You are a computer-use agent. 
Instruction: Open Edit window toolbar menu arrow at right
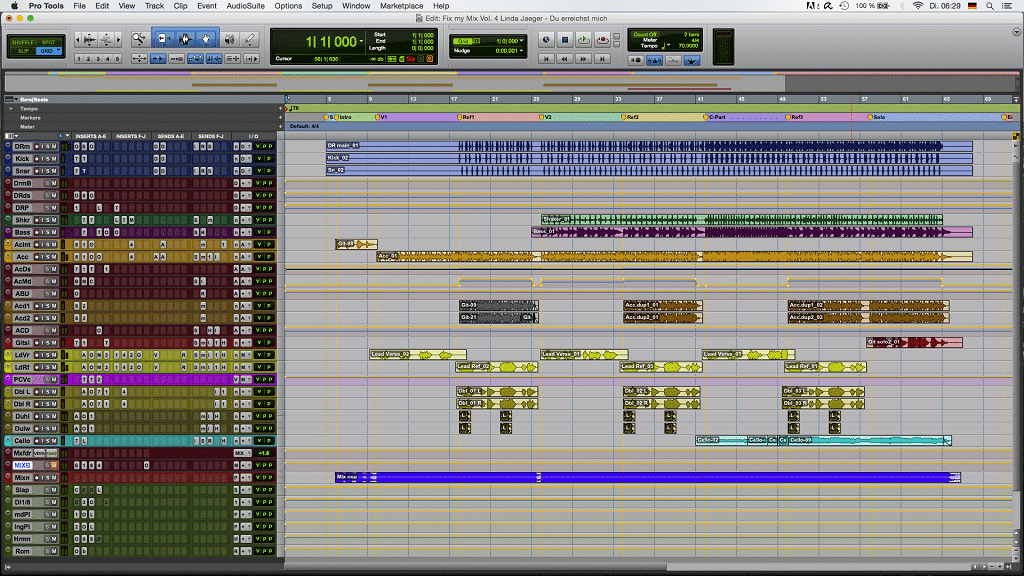click(x=1017, y=31)
